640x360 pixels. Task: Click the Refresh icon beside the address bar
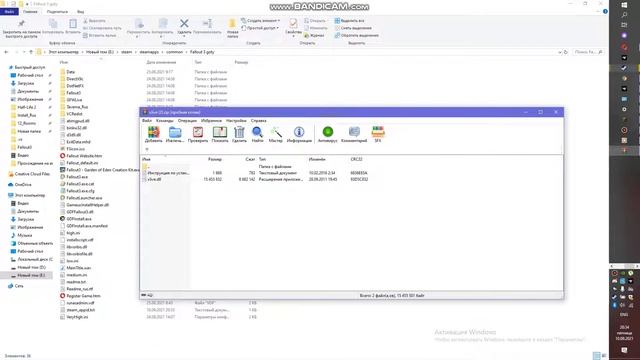point(566,52)
